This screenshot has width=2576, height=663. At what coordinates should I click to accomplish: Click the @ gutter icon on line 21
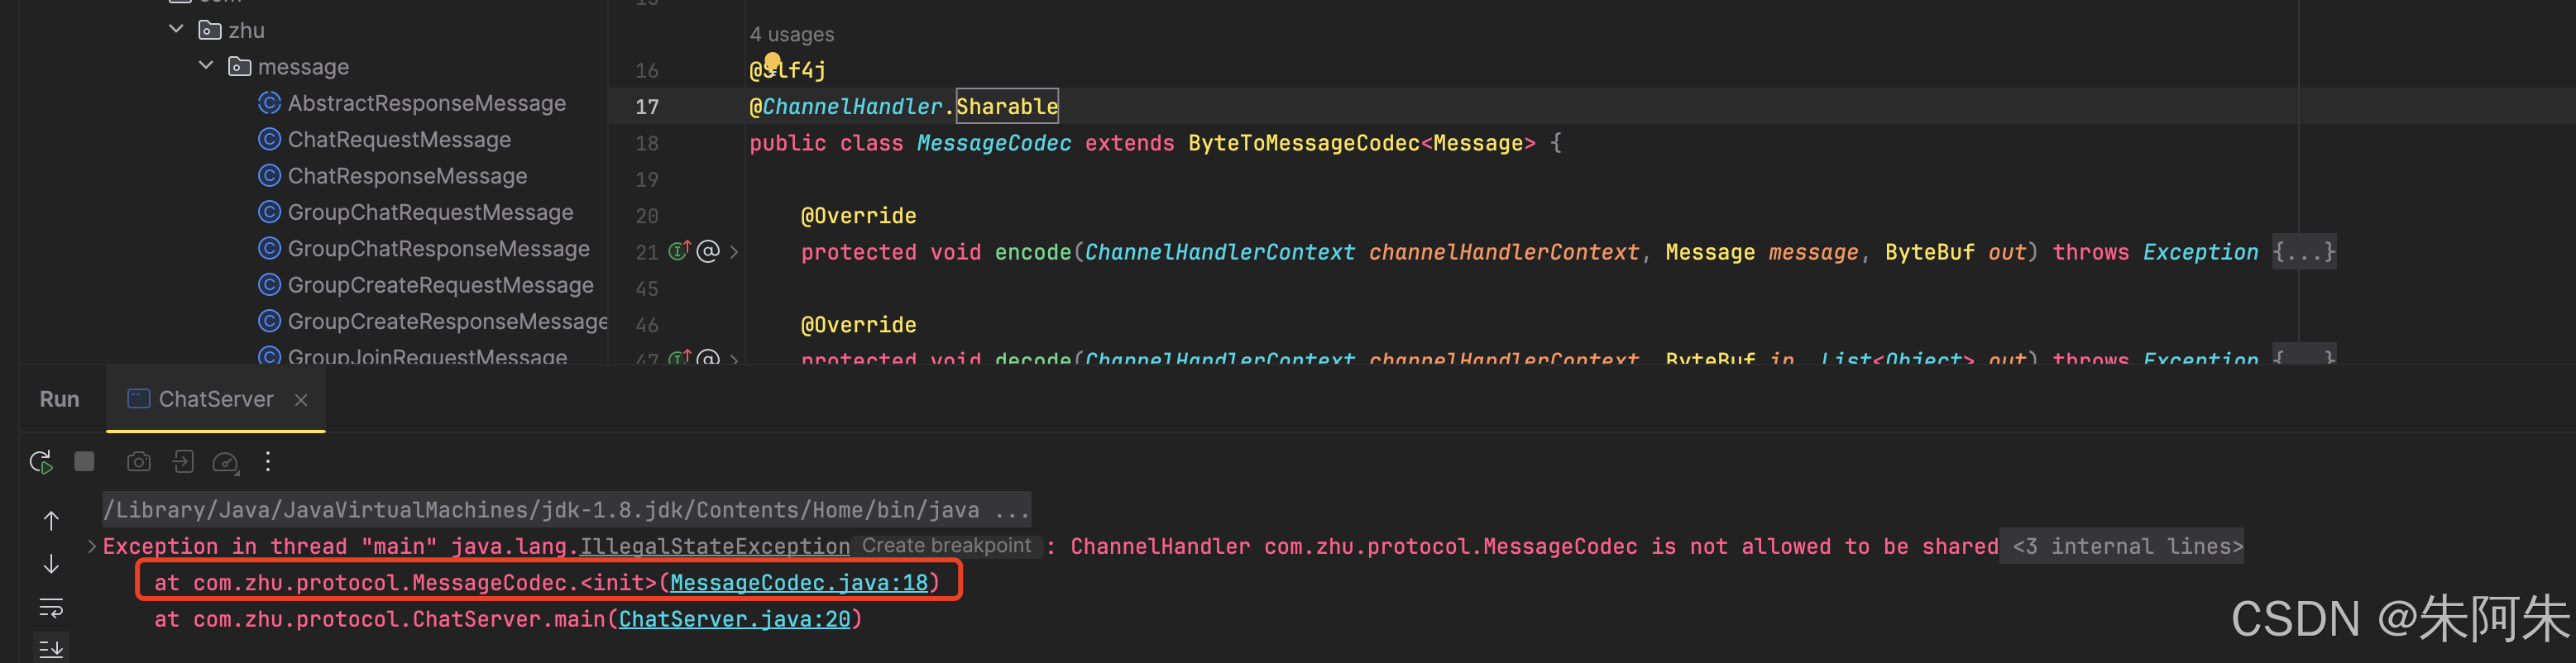point(708,251)
